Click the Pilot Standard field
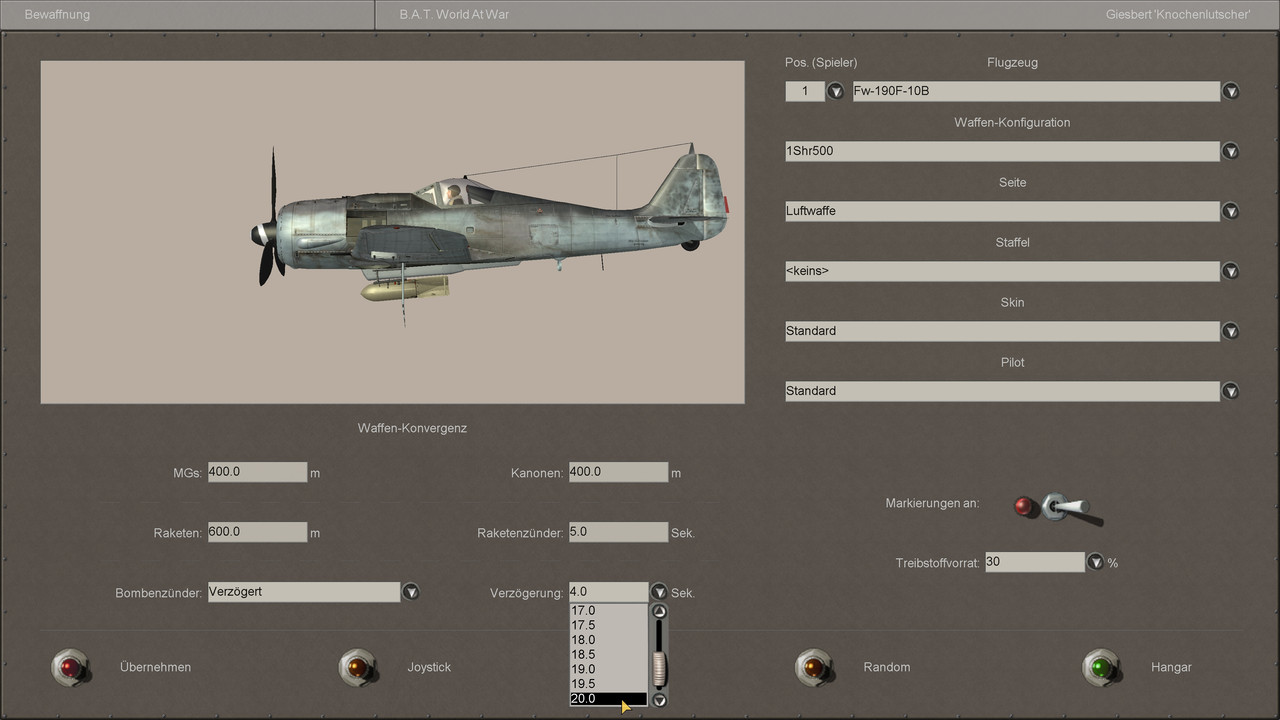 [1002, 391]
